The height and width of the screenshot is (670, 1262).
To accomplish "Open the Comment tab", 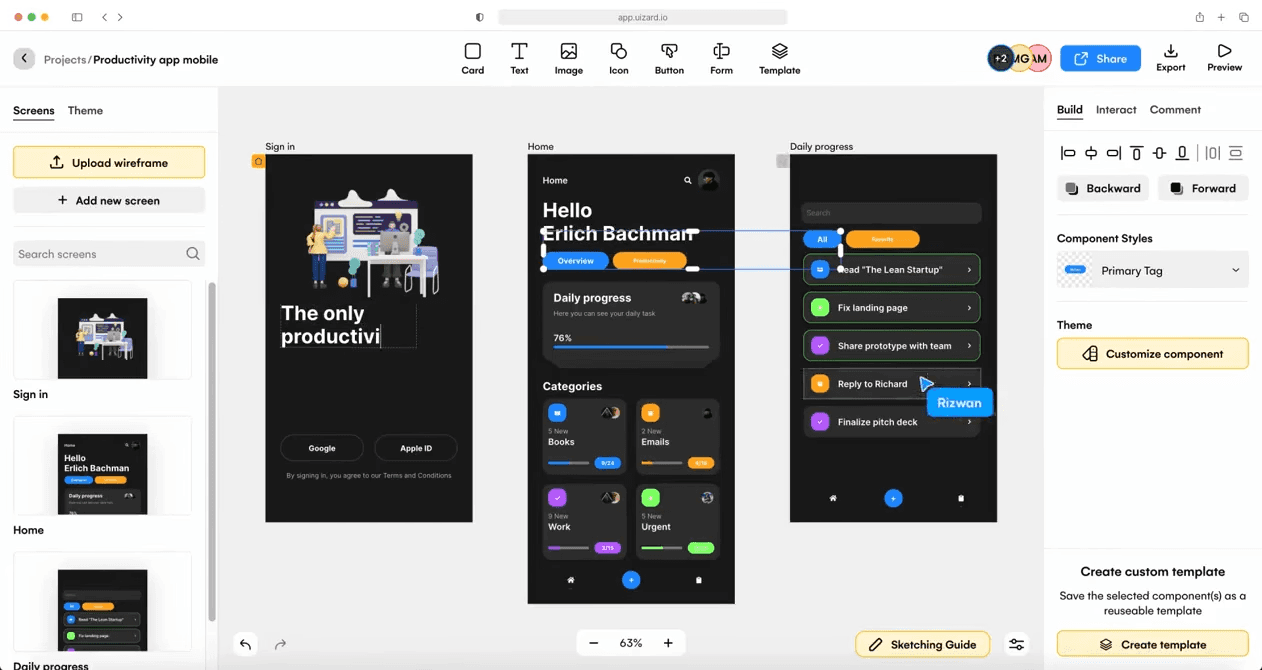I will click(1175, 109).
